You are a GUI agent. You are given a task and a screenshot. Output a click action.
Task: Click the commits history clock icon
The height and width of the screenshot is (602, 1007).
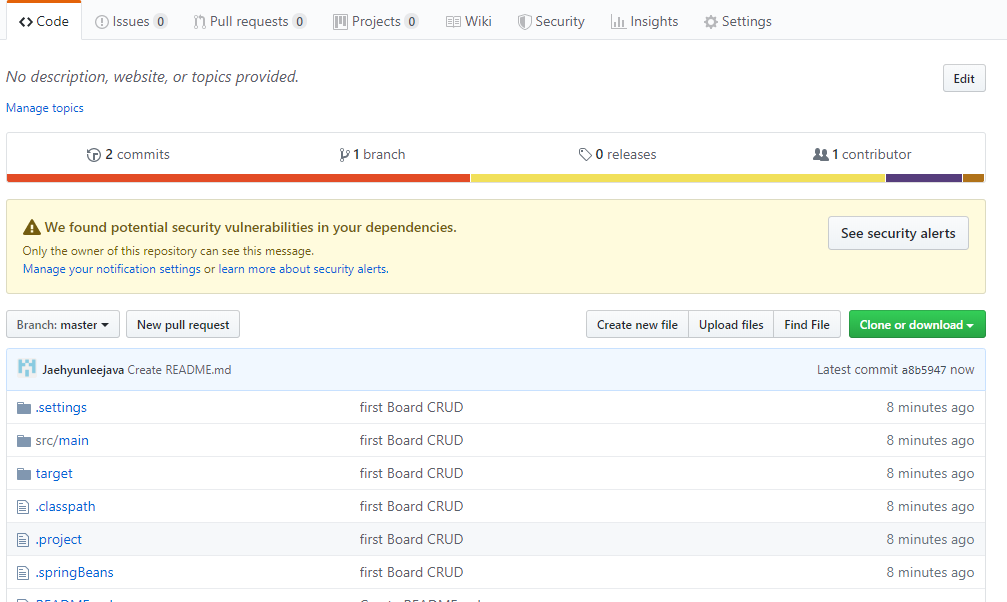click(94, 155)
